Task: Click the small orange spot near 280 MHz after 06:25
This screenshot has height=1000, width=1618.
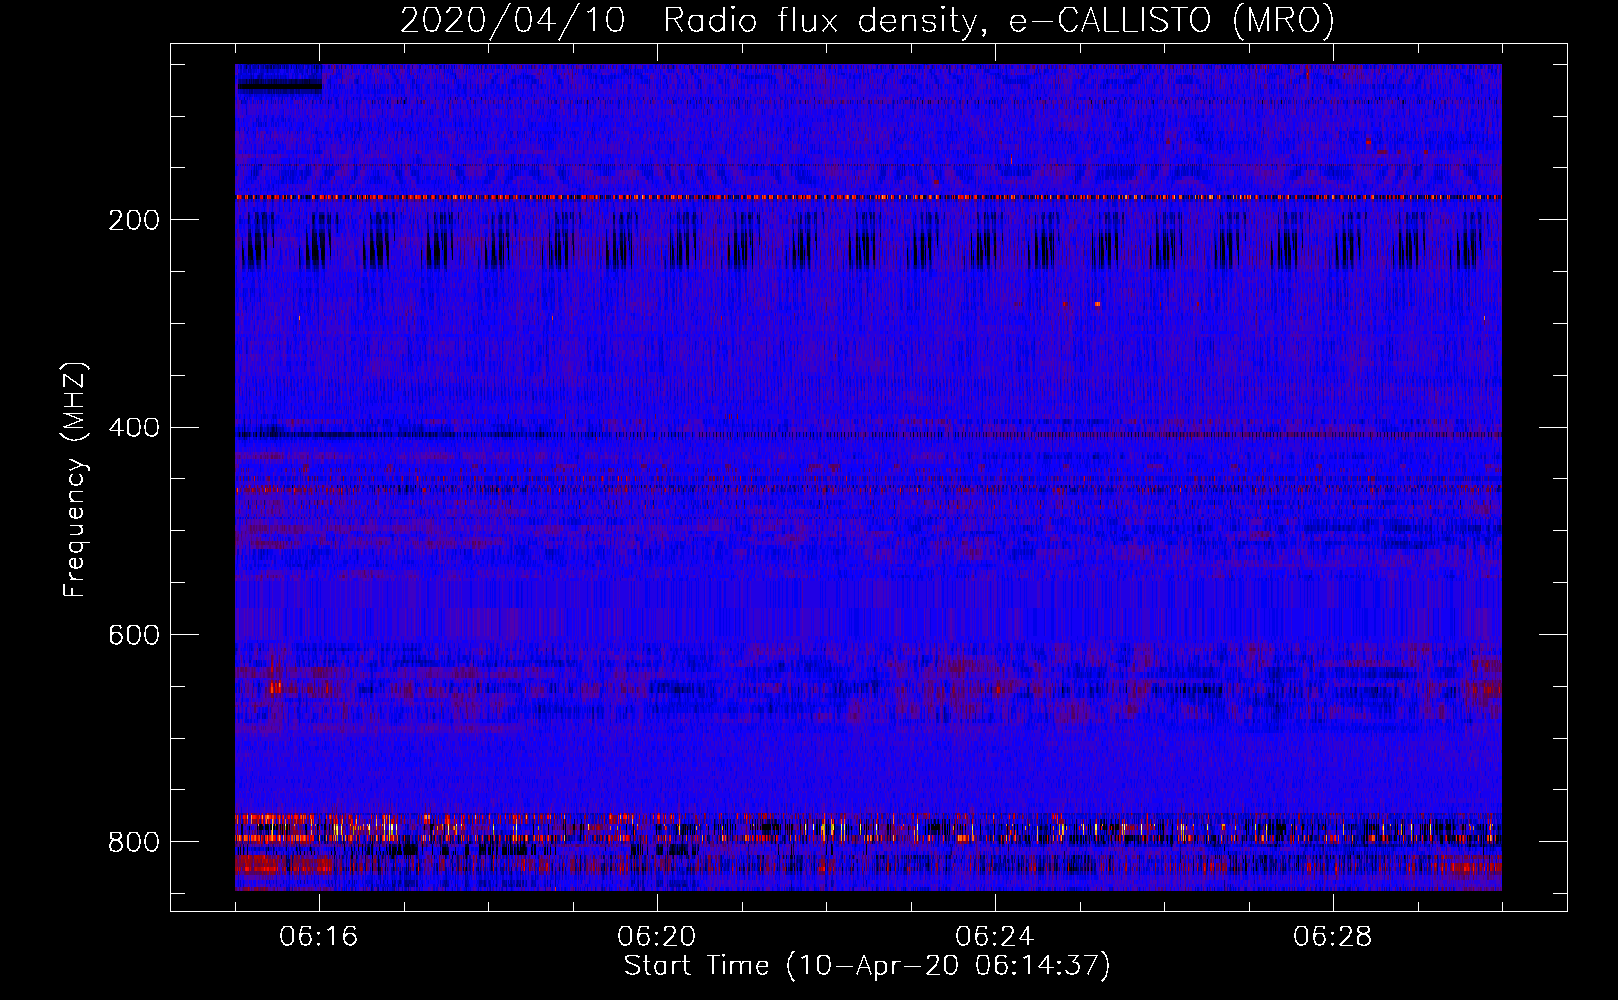Action: [1098, 303]
